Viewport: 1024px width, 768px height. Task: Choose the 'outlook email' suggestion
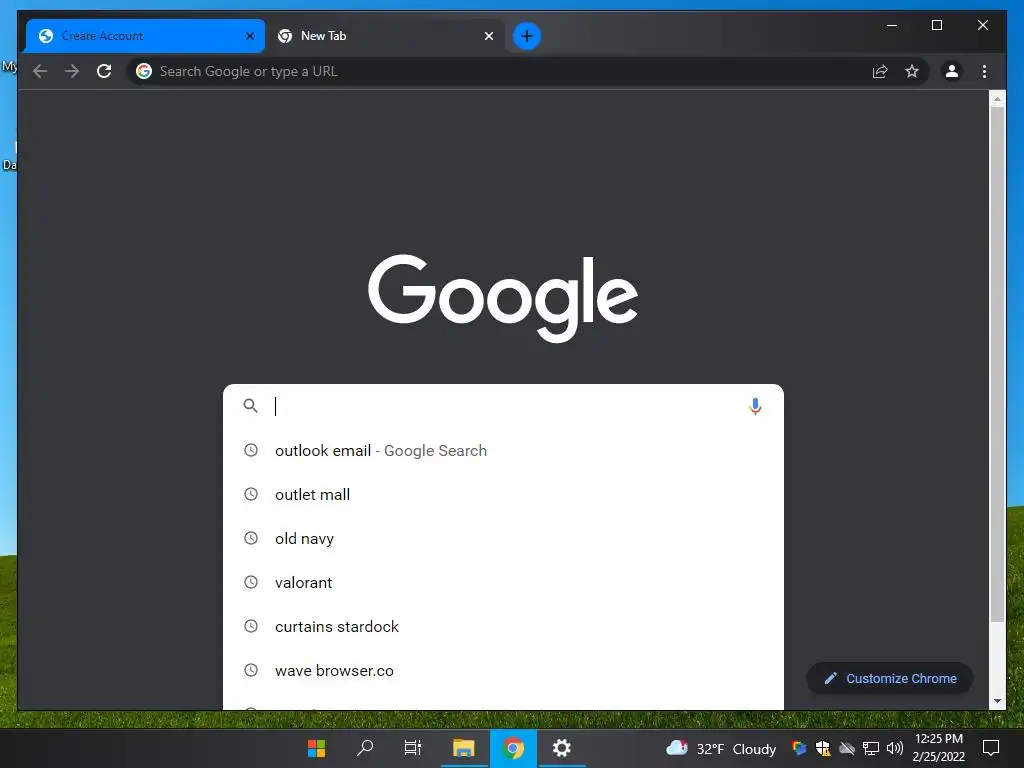[503, 451]
